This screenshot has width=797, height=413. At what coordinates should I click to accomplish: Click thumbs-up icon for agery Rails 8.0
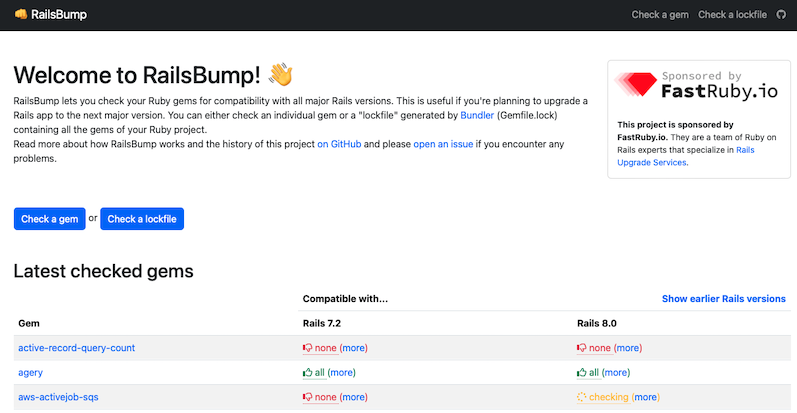coord(581,372)
